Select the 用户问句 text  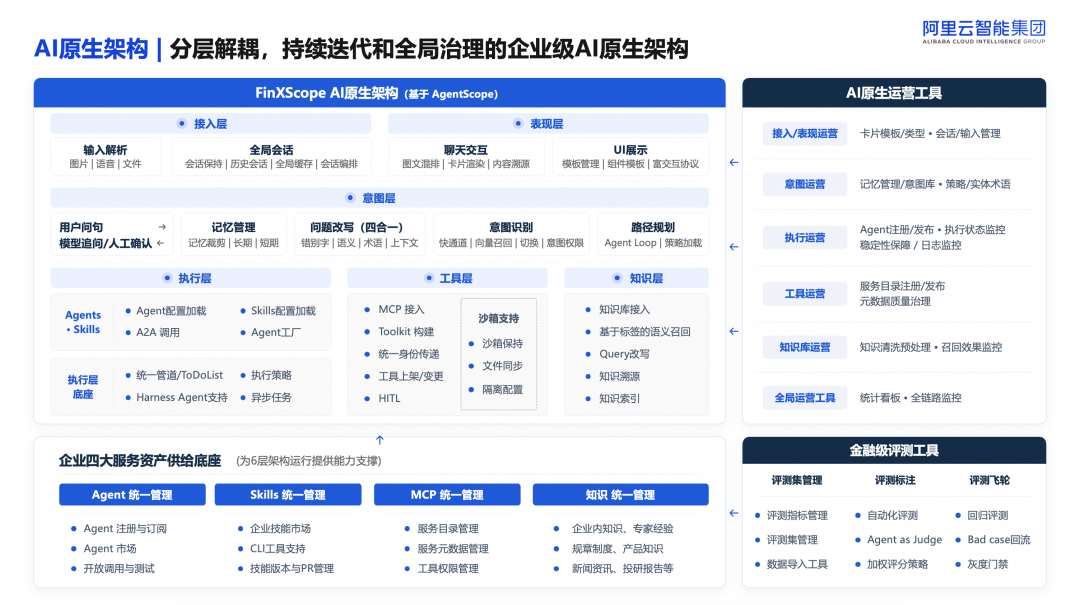(81, 227)
